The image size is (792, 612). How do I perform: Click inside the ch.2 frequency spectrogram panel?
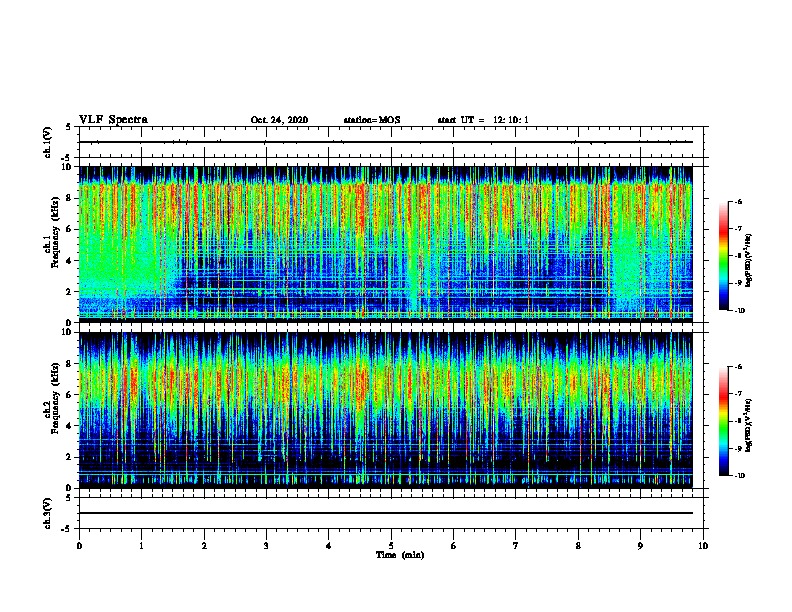point(385,410)
